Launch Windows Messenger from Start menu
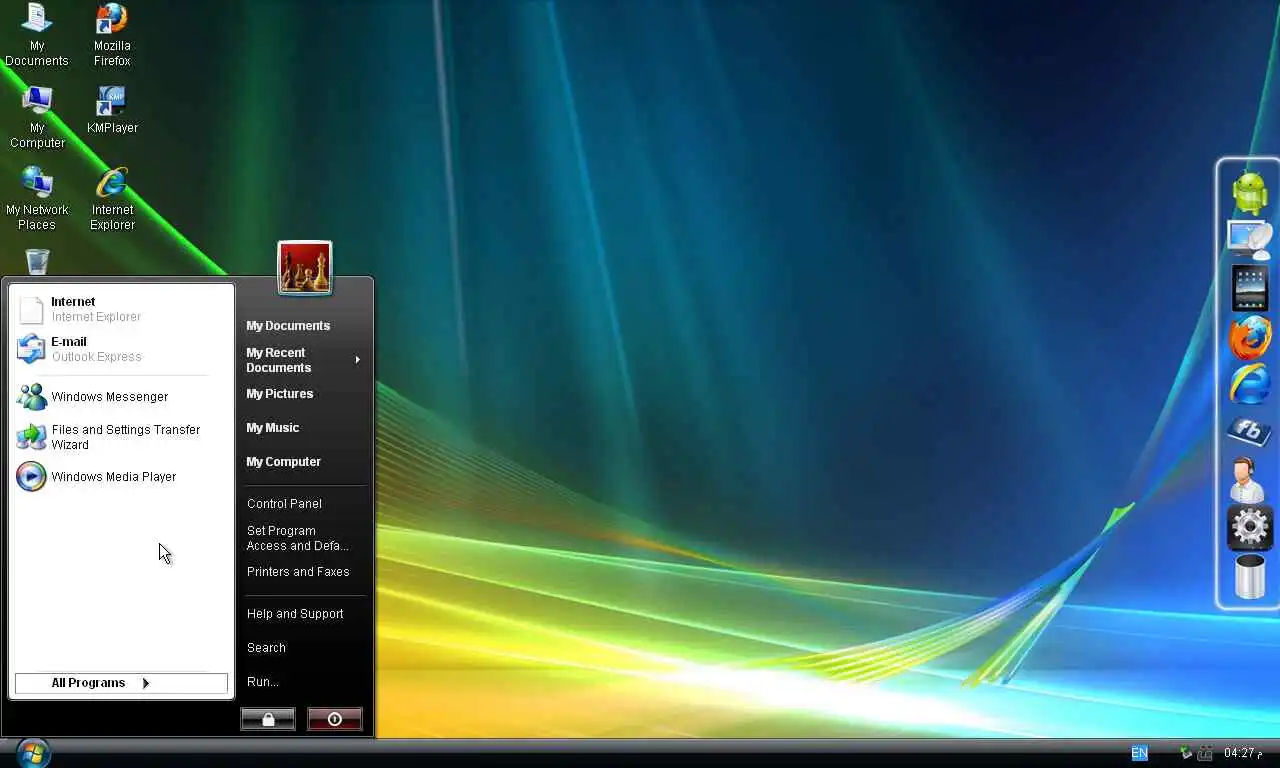1280x768 pixels. coord(121,397)
